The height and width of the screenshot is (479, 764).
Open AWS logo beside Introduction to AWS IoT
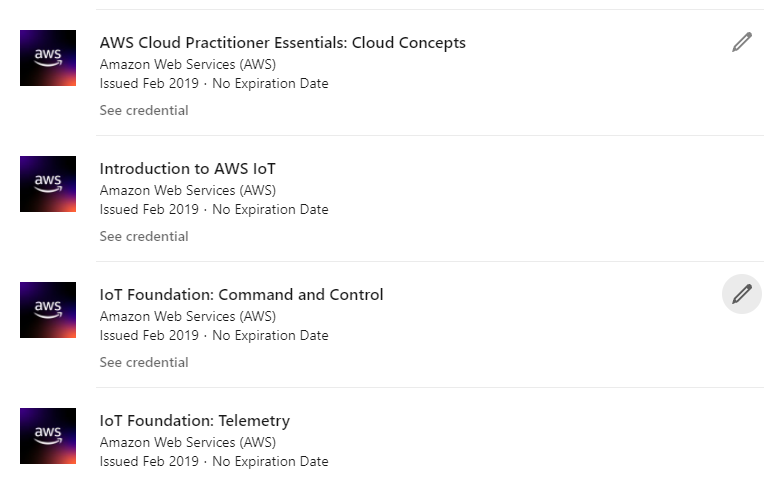(x=48, y=184)
